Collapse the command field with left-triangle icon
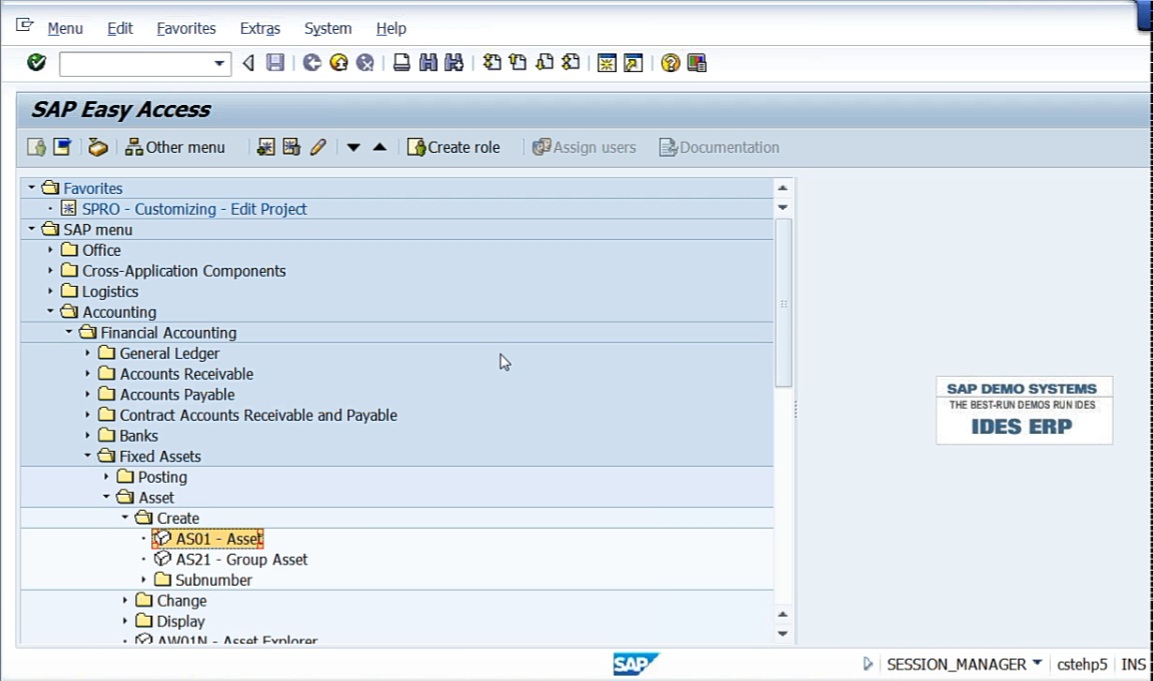The height and width of the screenshot is (681, 1153). pyautogui.click(x=249, y=63)
